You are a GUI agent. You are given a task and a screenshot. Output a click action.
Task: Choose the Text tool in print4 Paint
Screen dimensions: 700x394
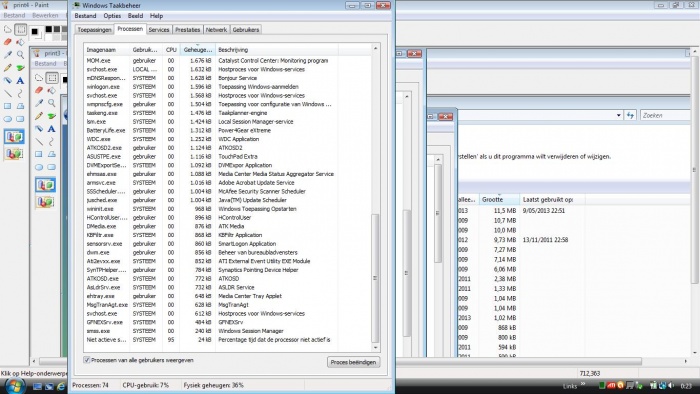click(x=20, y=81)
